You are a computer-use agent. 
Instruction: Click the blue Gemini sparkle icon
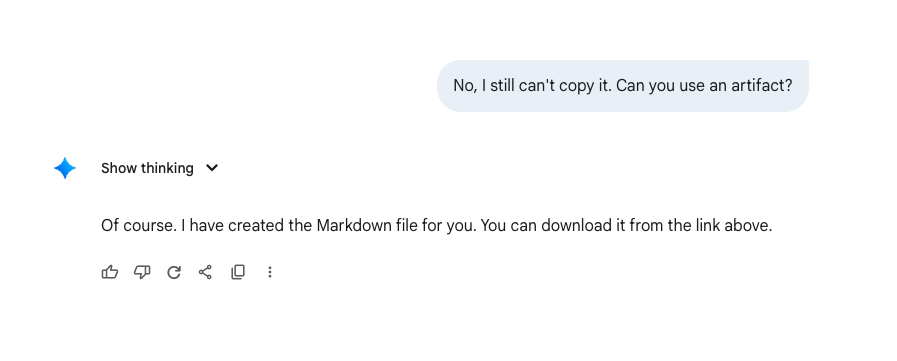coord(65,168)
